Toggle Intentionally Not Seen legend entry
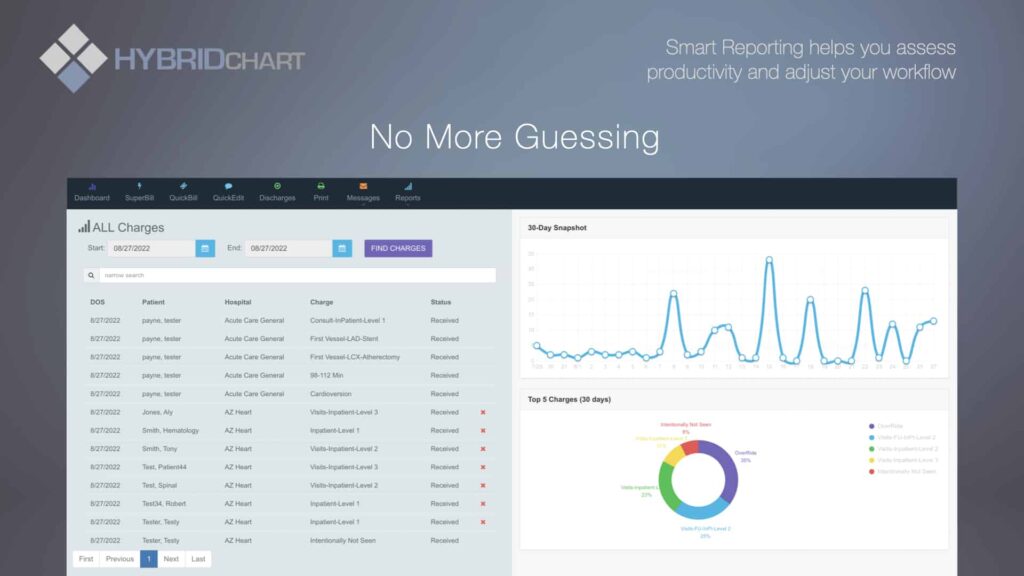The image size is (1024, 576). (902, 472)
